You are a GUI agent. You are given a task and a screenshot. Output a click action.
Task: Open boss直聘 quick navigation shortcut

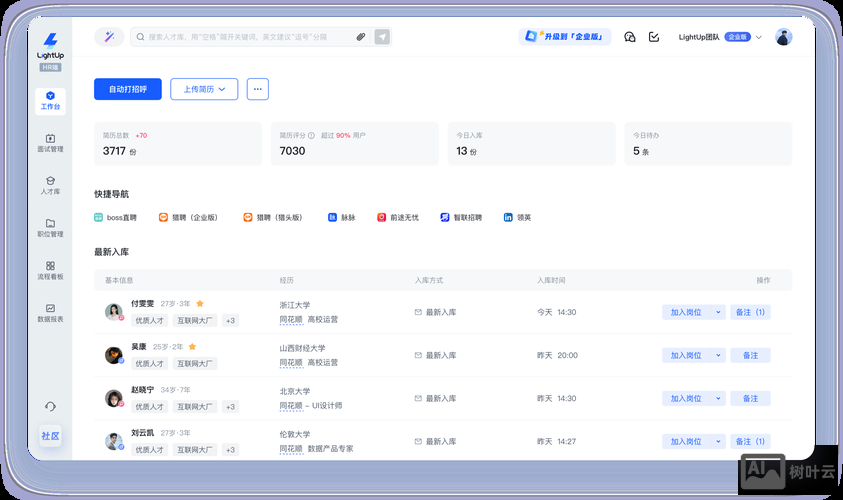[x=116, y=217]
